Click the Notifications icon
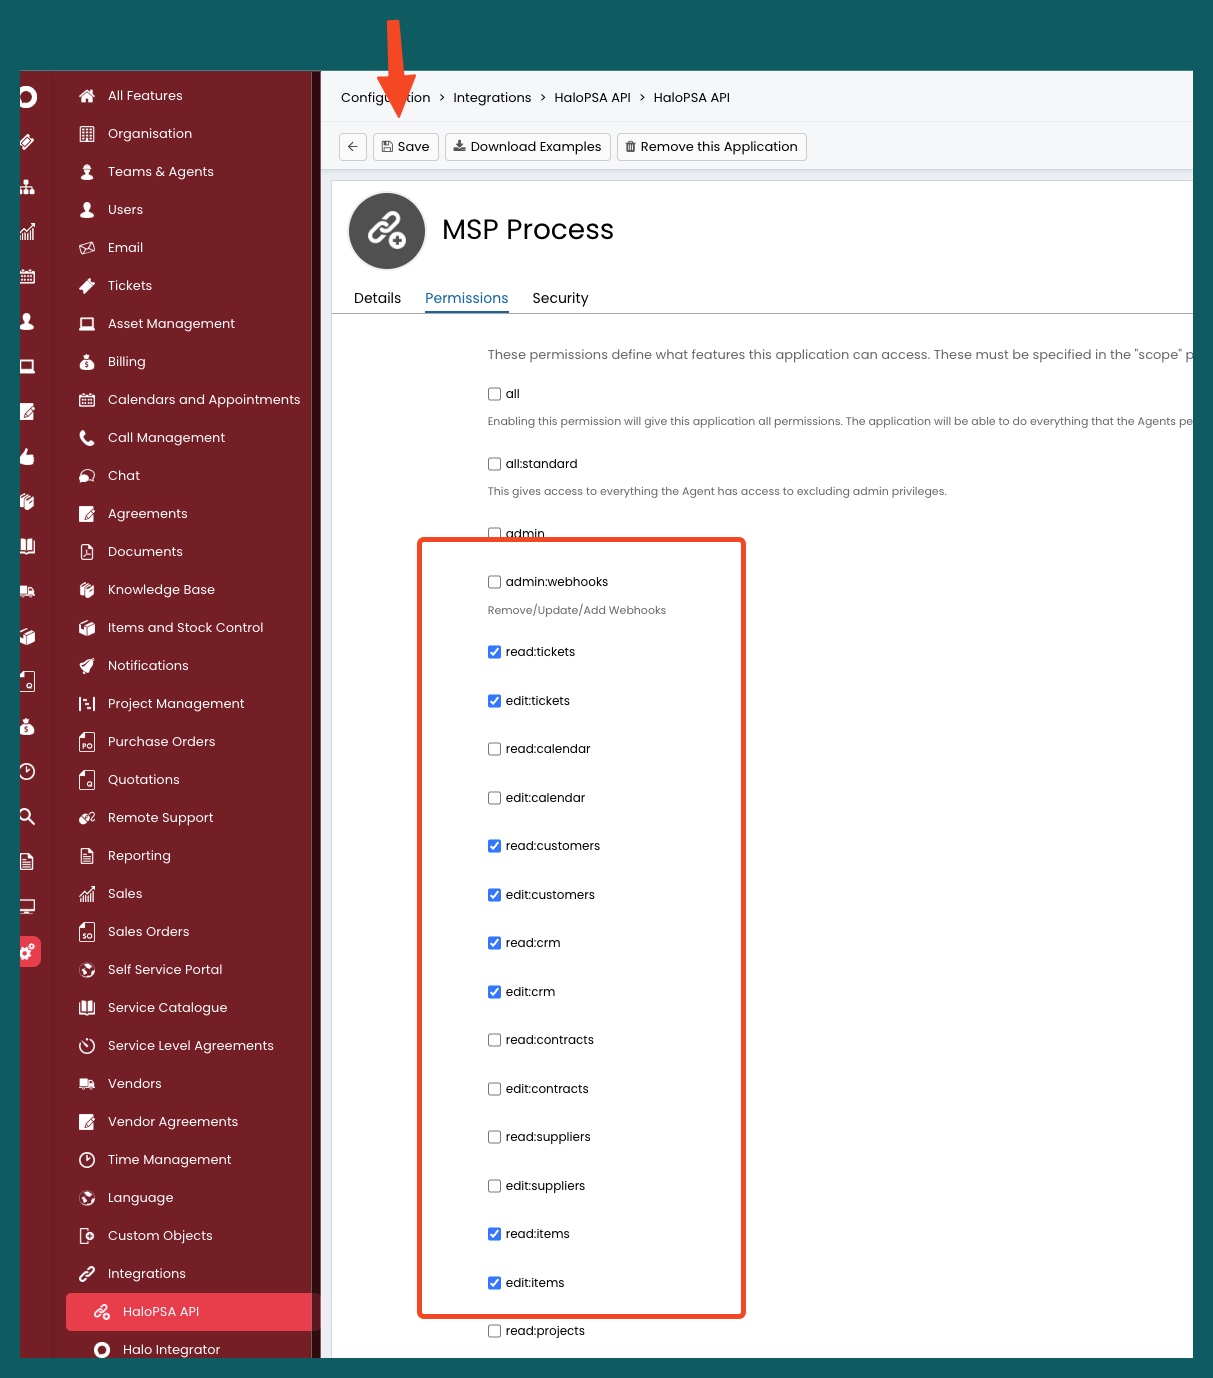 pyautogui.click(x=87, y=666)
